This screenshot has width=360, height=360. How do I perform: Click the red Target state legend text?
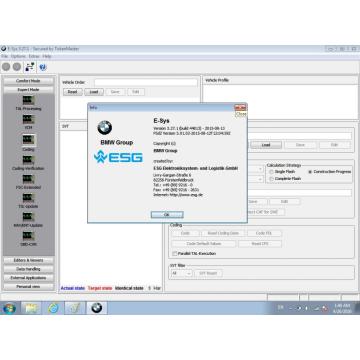(x=100, y=288)
